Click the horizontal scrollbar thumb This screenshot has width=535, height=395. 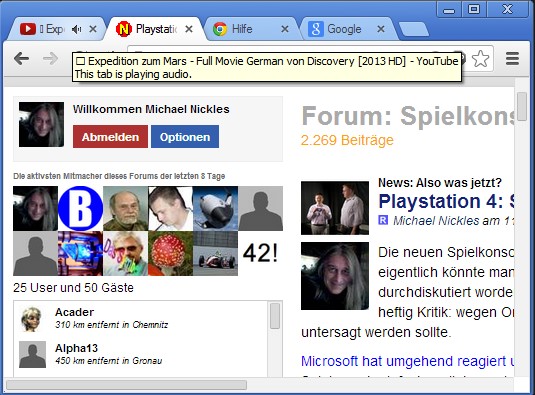[126, 385]
